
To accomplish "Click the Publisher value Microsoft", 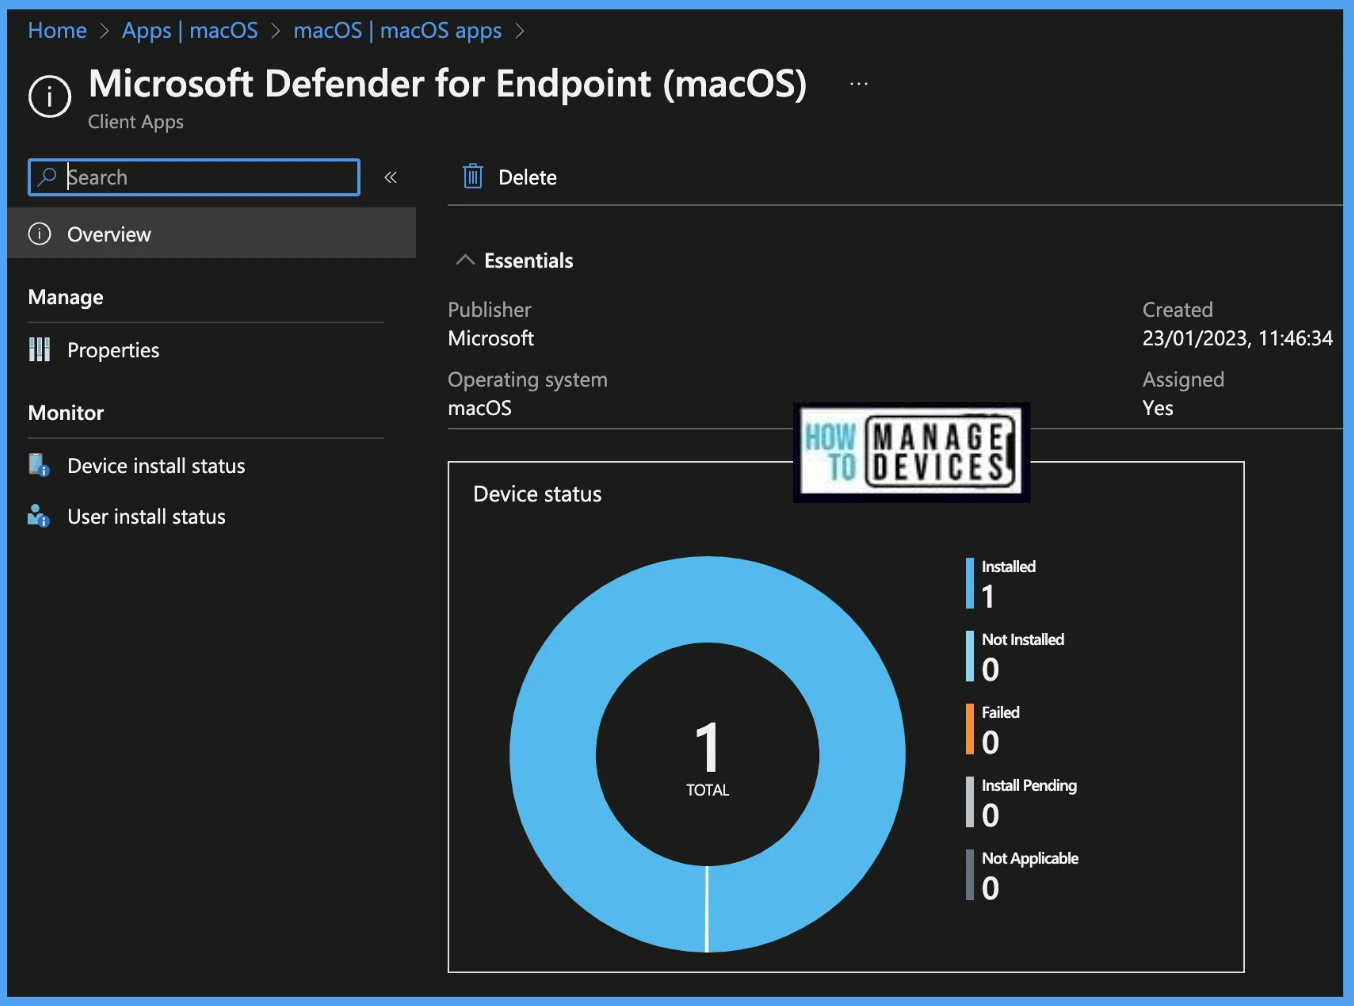I will click(x=491, y=338).
